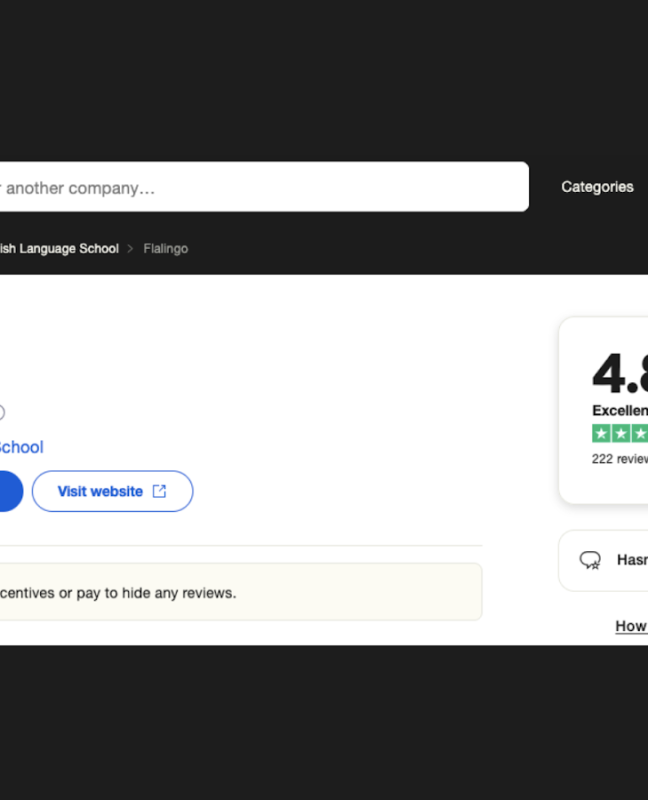Screen dimensions: 648x800
Task: Open the How underlined link
Action: [x=631, y=626]
